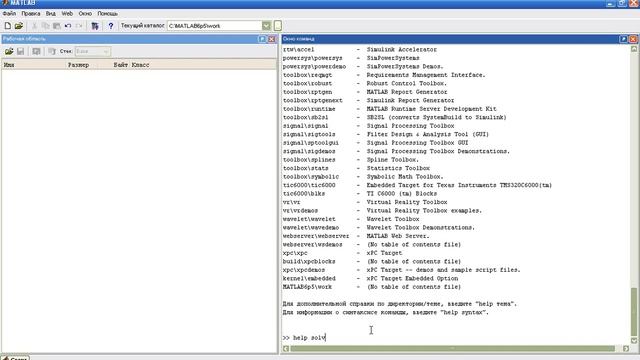Screen dimensions: 640x360
Task: Click 'Signal Processing Toolbox GUI' text
Action: coord(417,143)
